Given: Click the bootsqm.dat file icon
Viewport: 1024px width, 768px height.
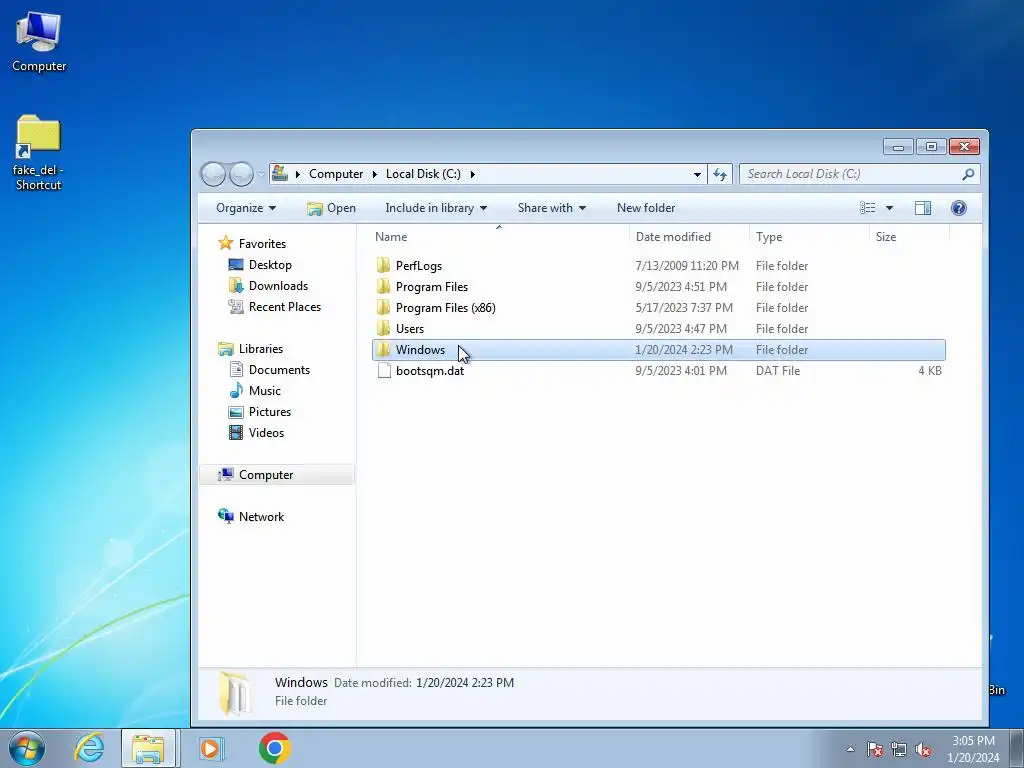Looking at the screenshot, I should (384, 370).
